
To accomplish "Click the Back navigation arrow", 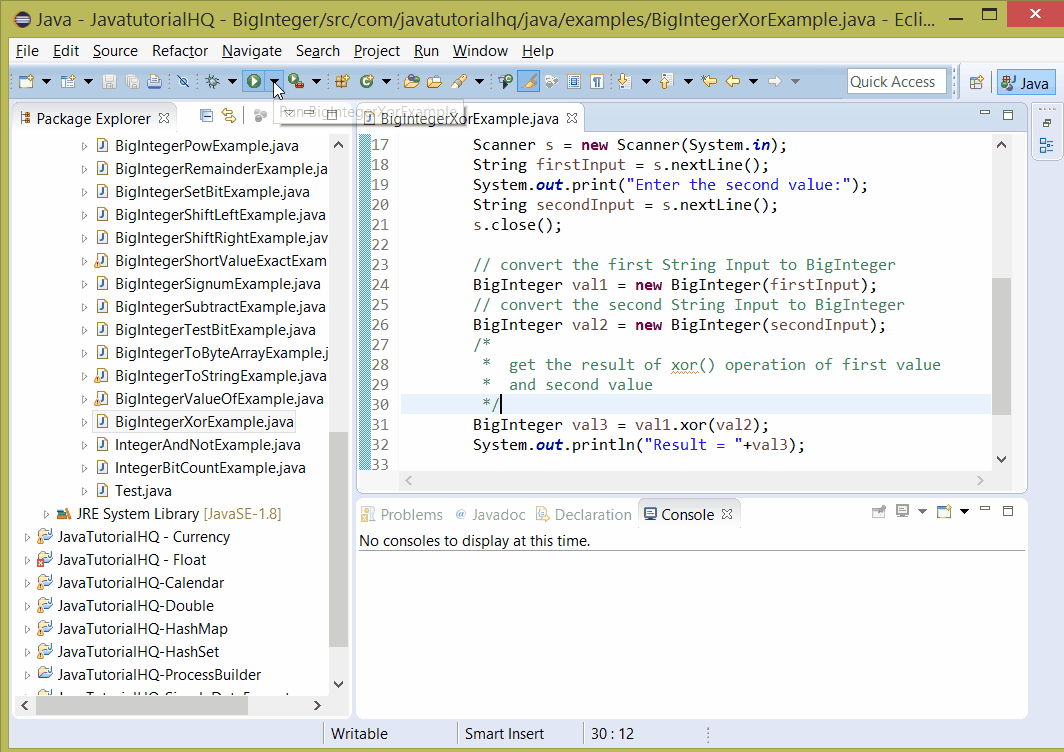I will [731, 80].
